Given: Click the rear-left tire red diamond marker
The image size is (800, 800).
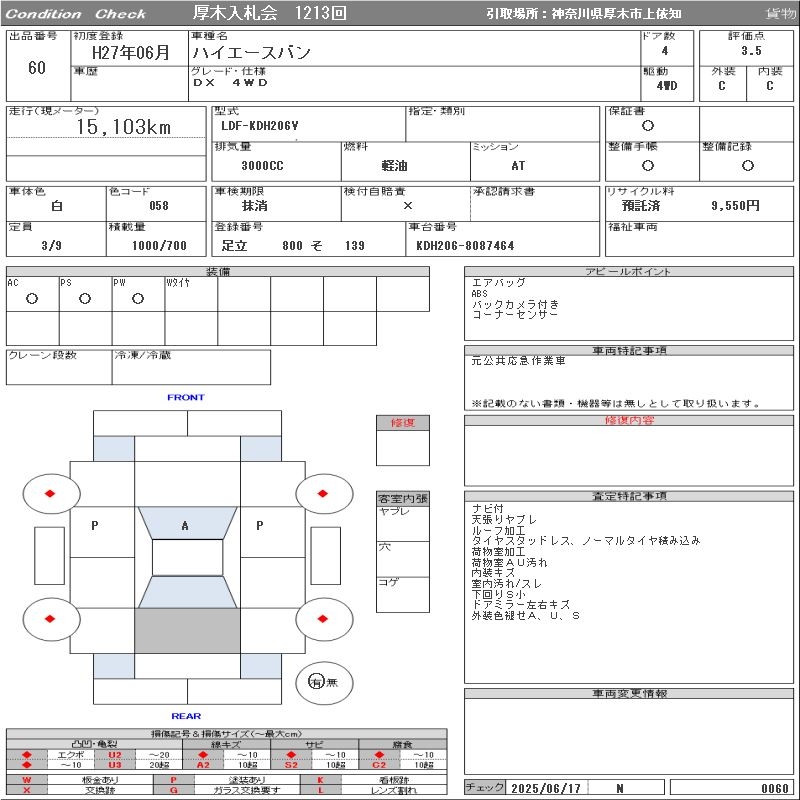Looking at the screenshot, I should click(50, 619).
